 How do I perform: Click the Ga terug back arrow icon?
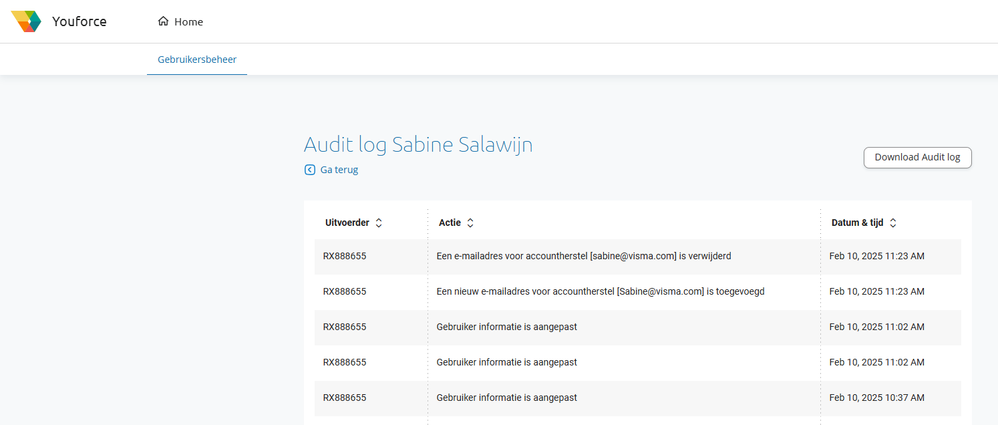[x=310, y=170]
